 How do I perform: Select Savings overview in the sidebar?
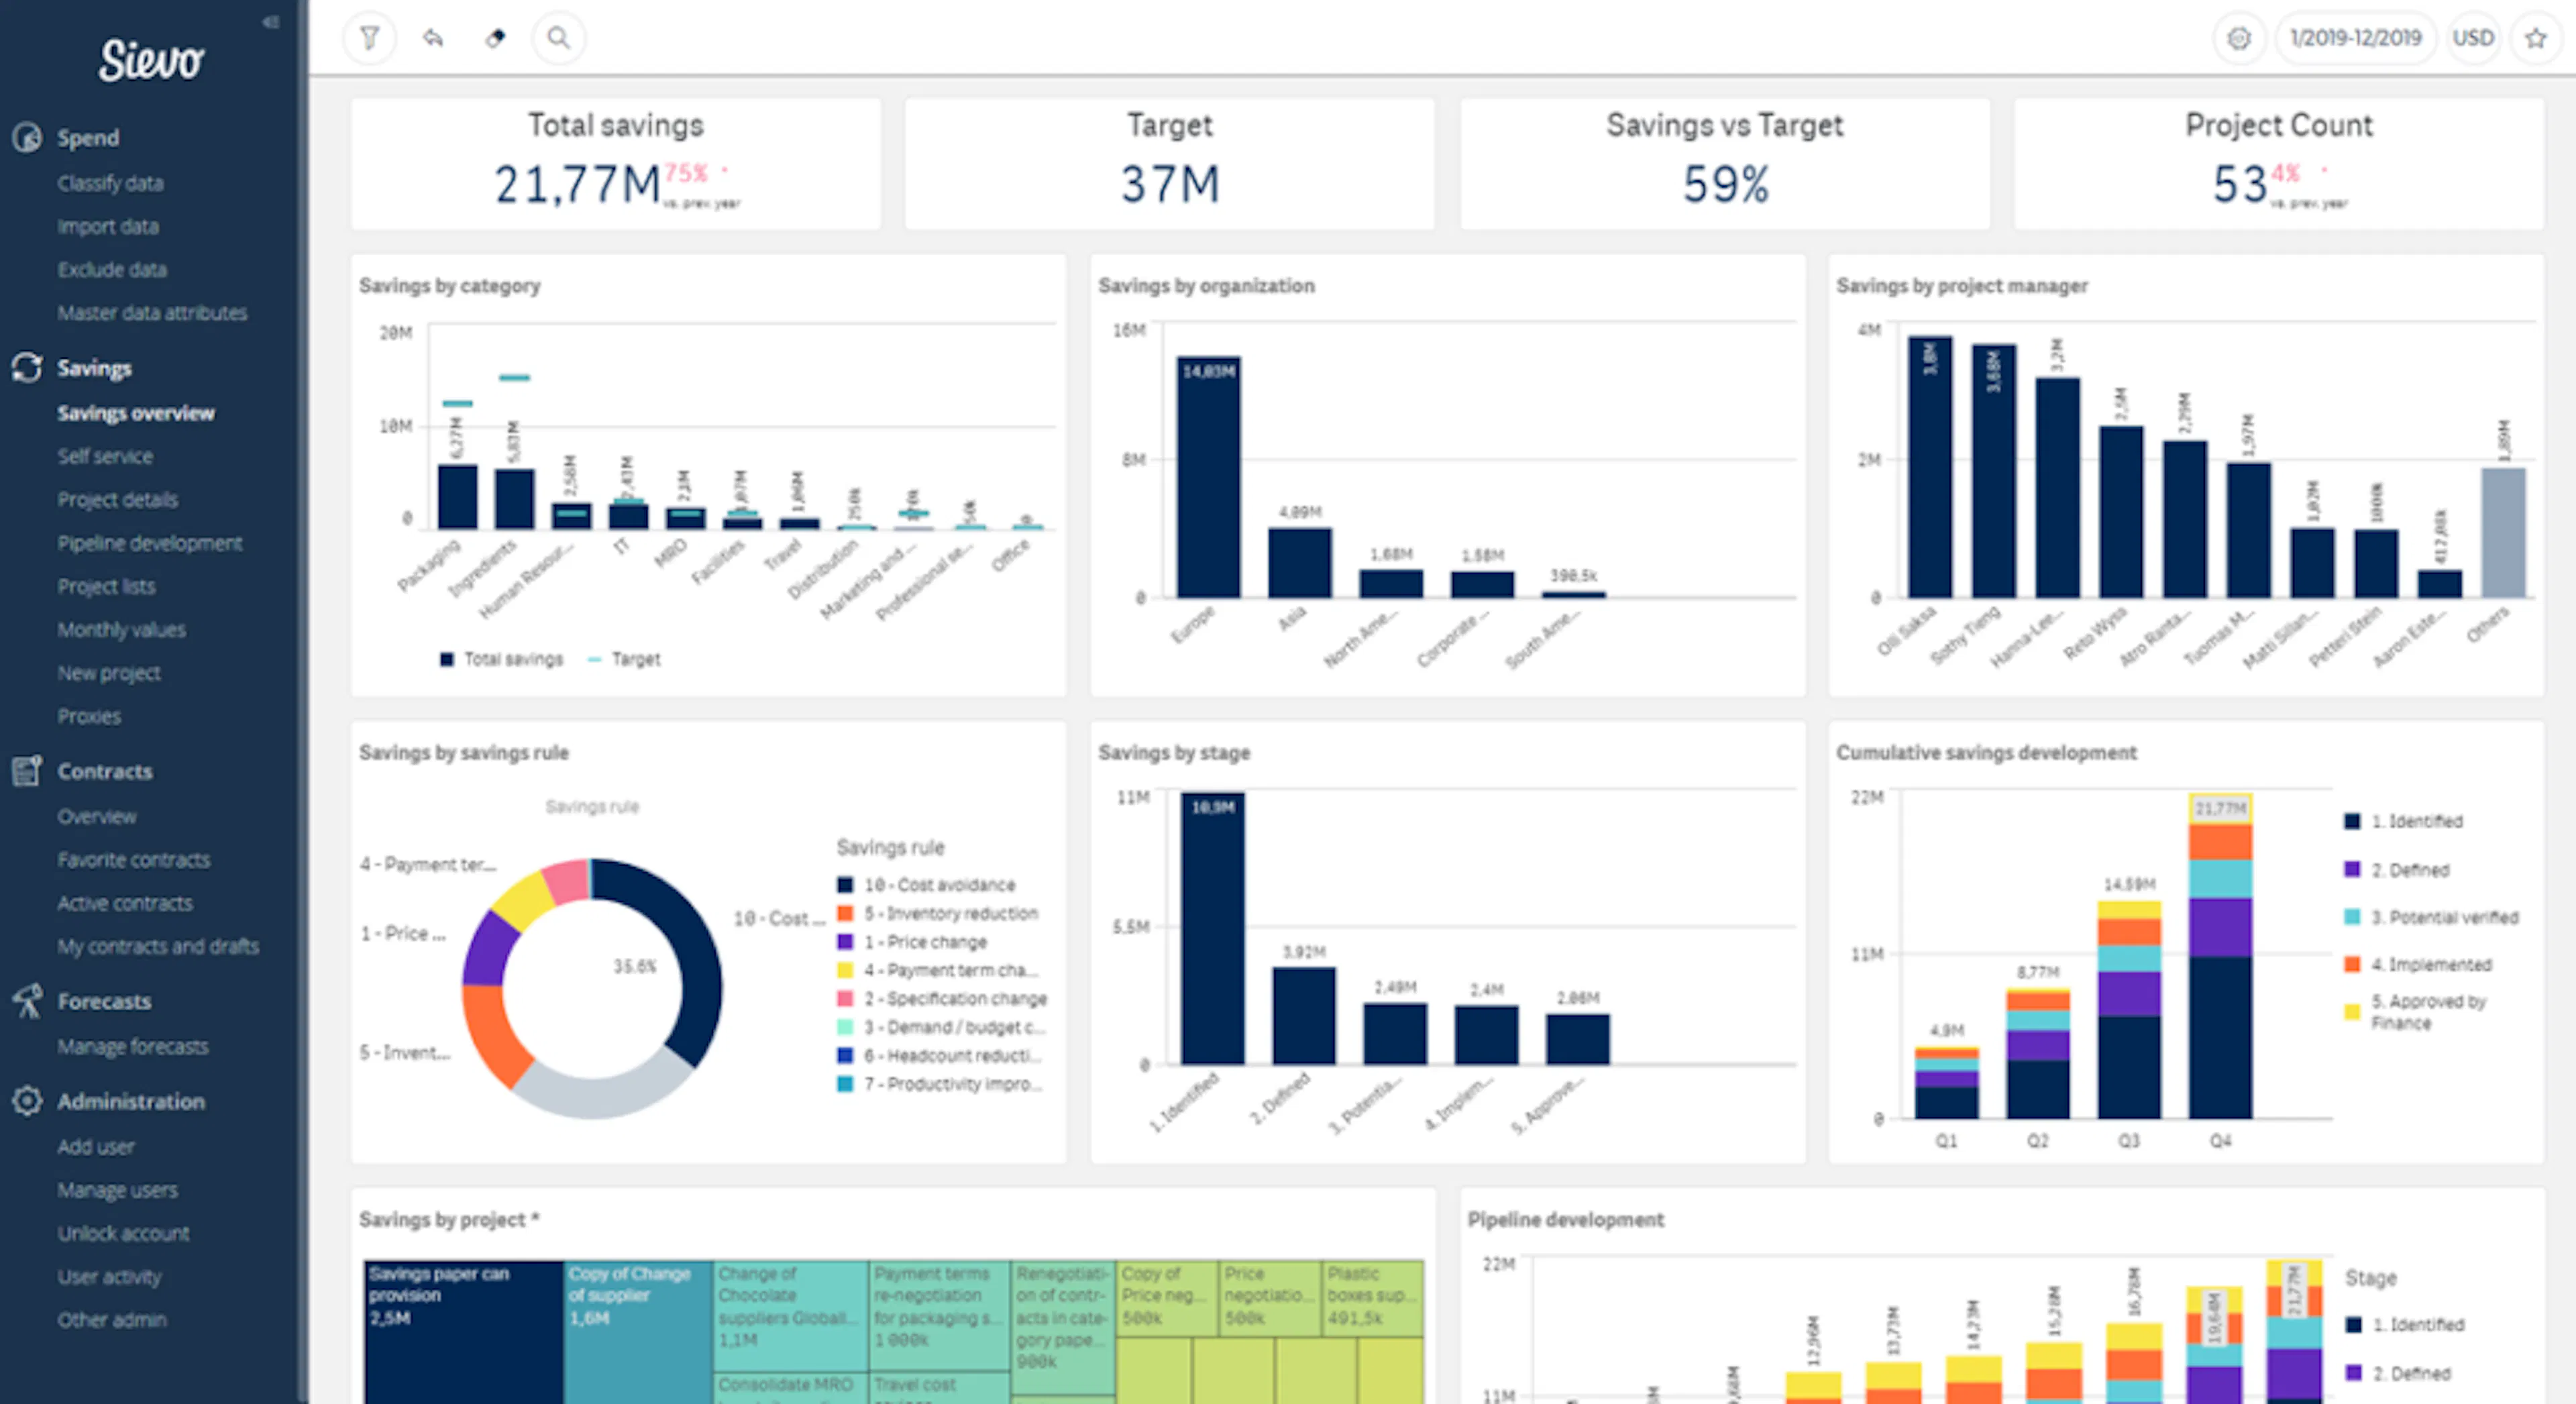(x=136, y=413)
